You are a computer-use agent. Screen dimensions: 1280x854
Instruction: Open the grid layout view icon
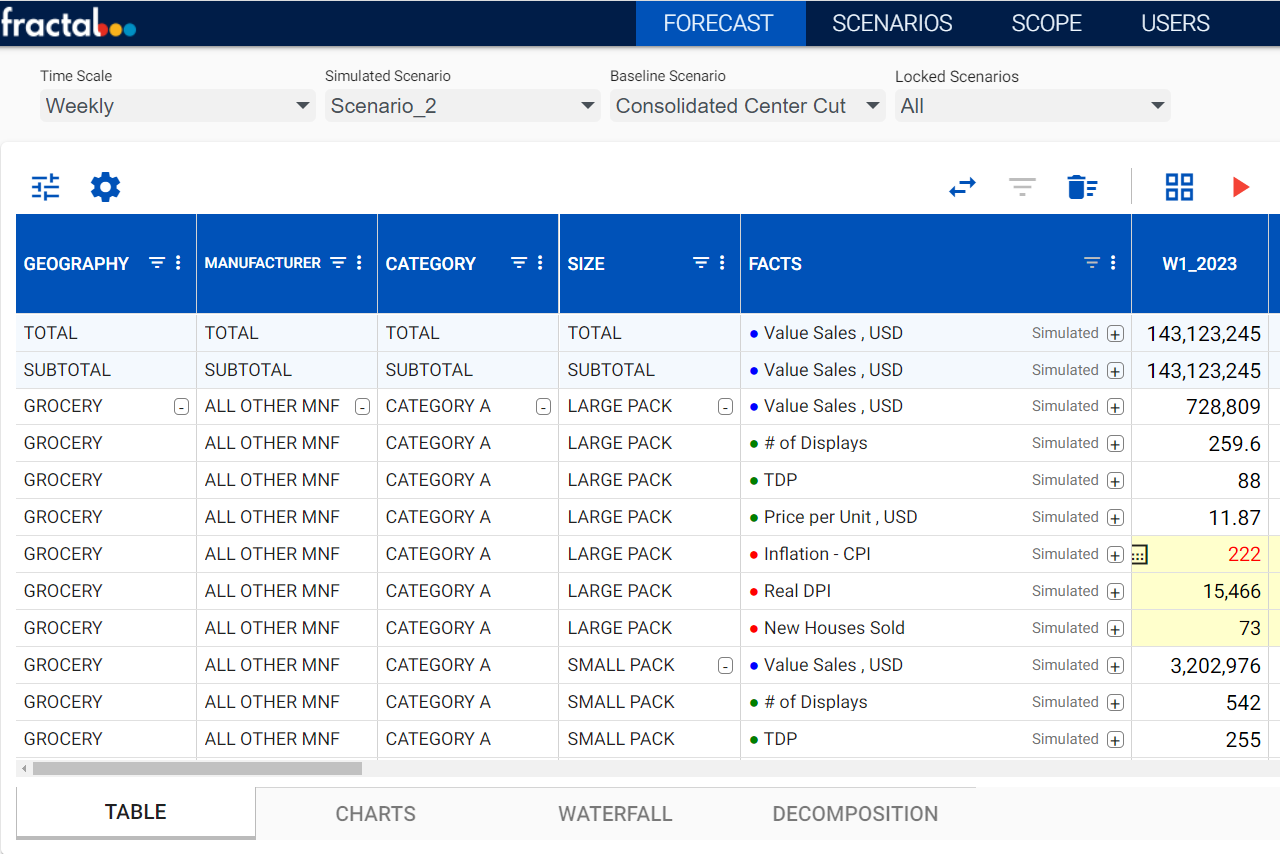(x=1179, y=187)
